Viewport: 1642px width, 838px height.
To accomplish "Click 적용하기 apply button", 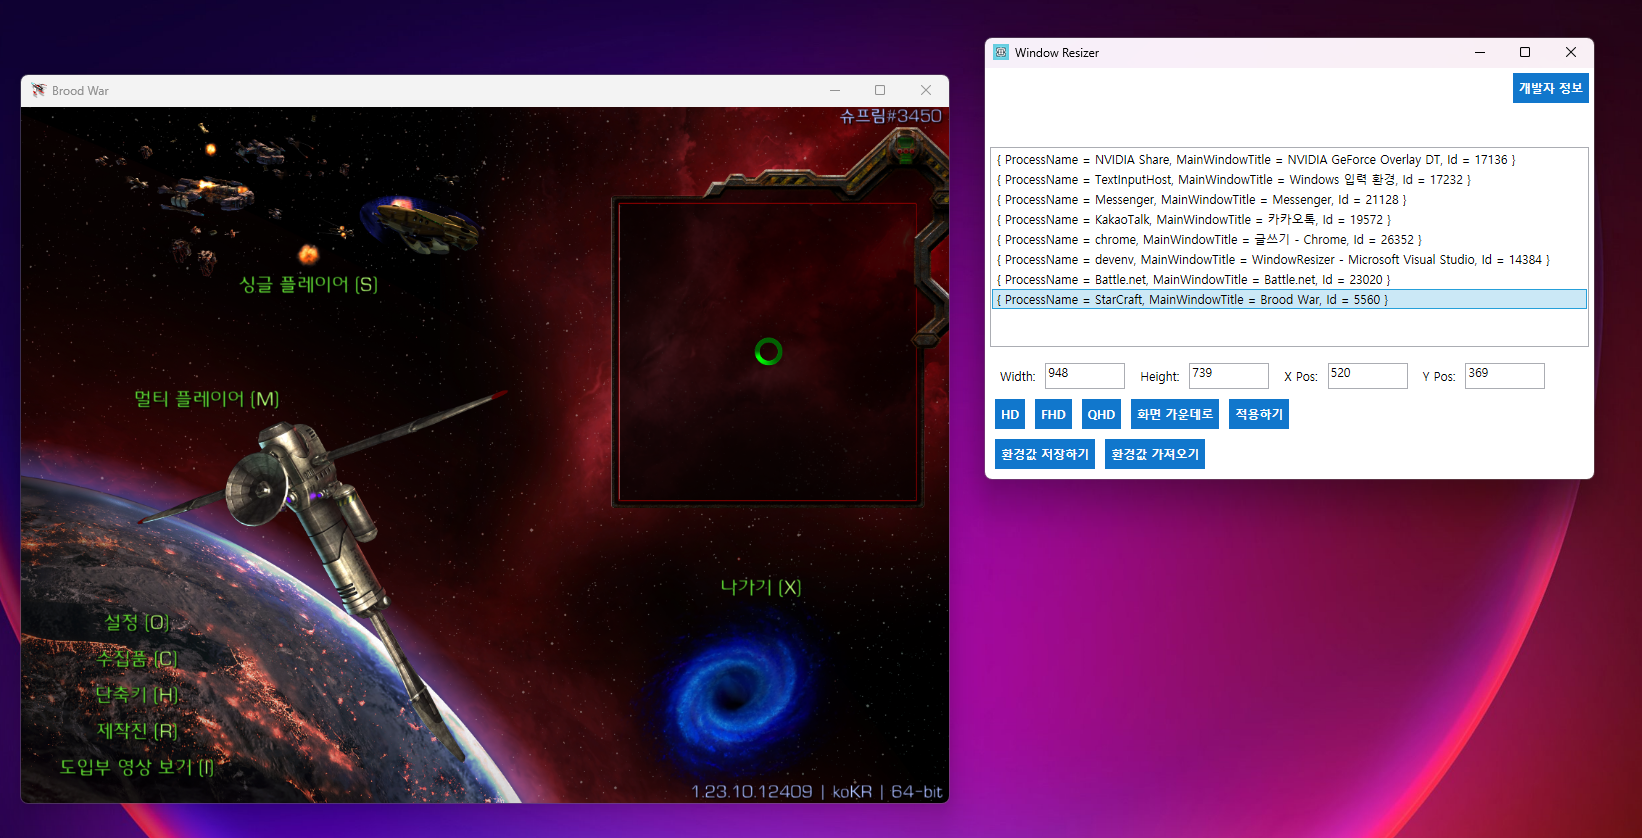I will (1259, 414).
